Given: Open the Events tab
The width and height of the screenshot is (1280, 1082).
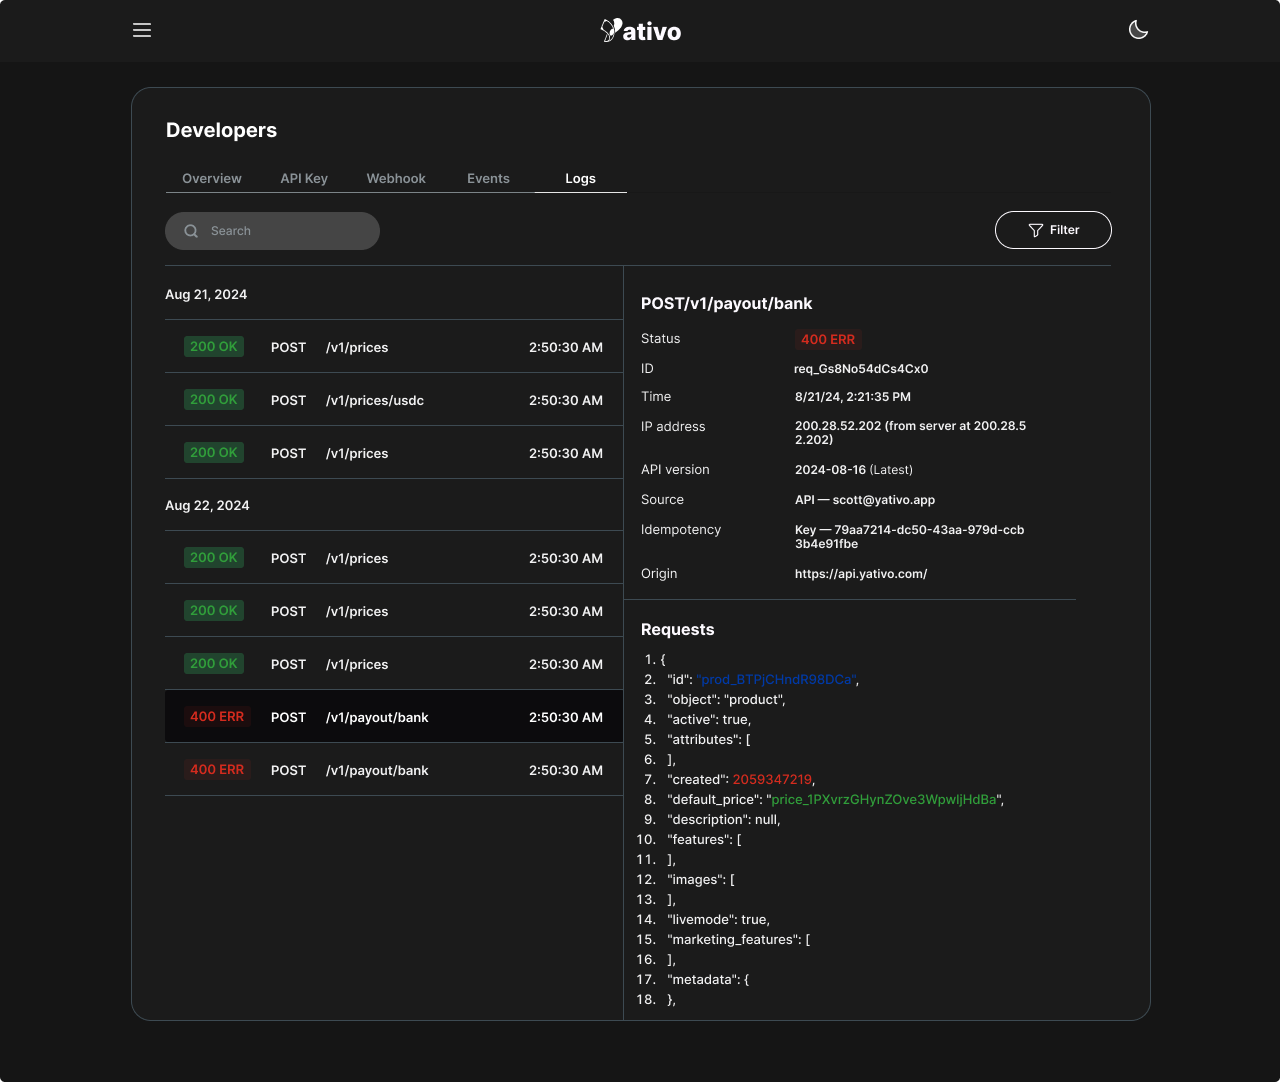Looking at the screenshot, I should [488, 178].
